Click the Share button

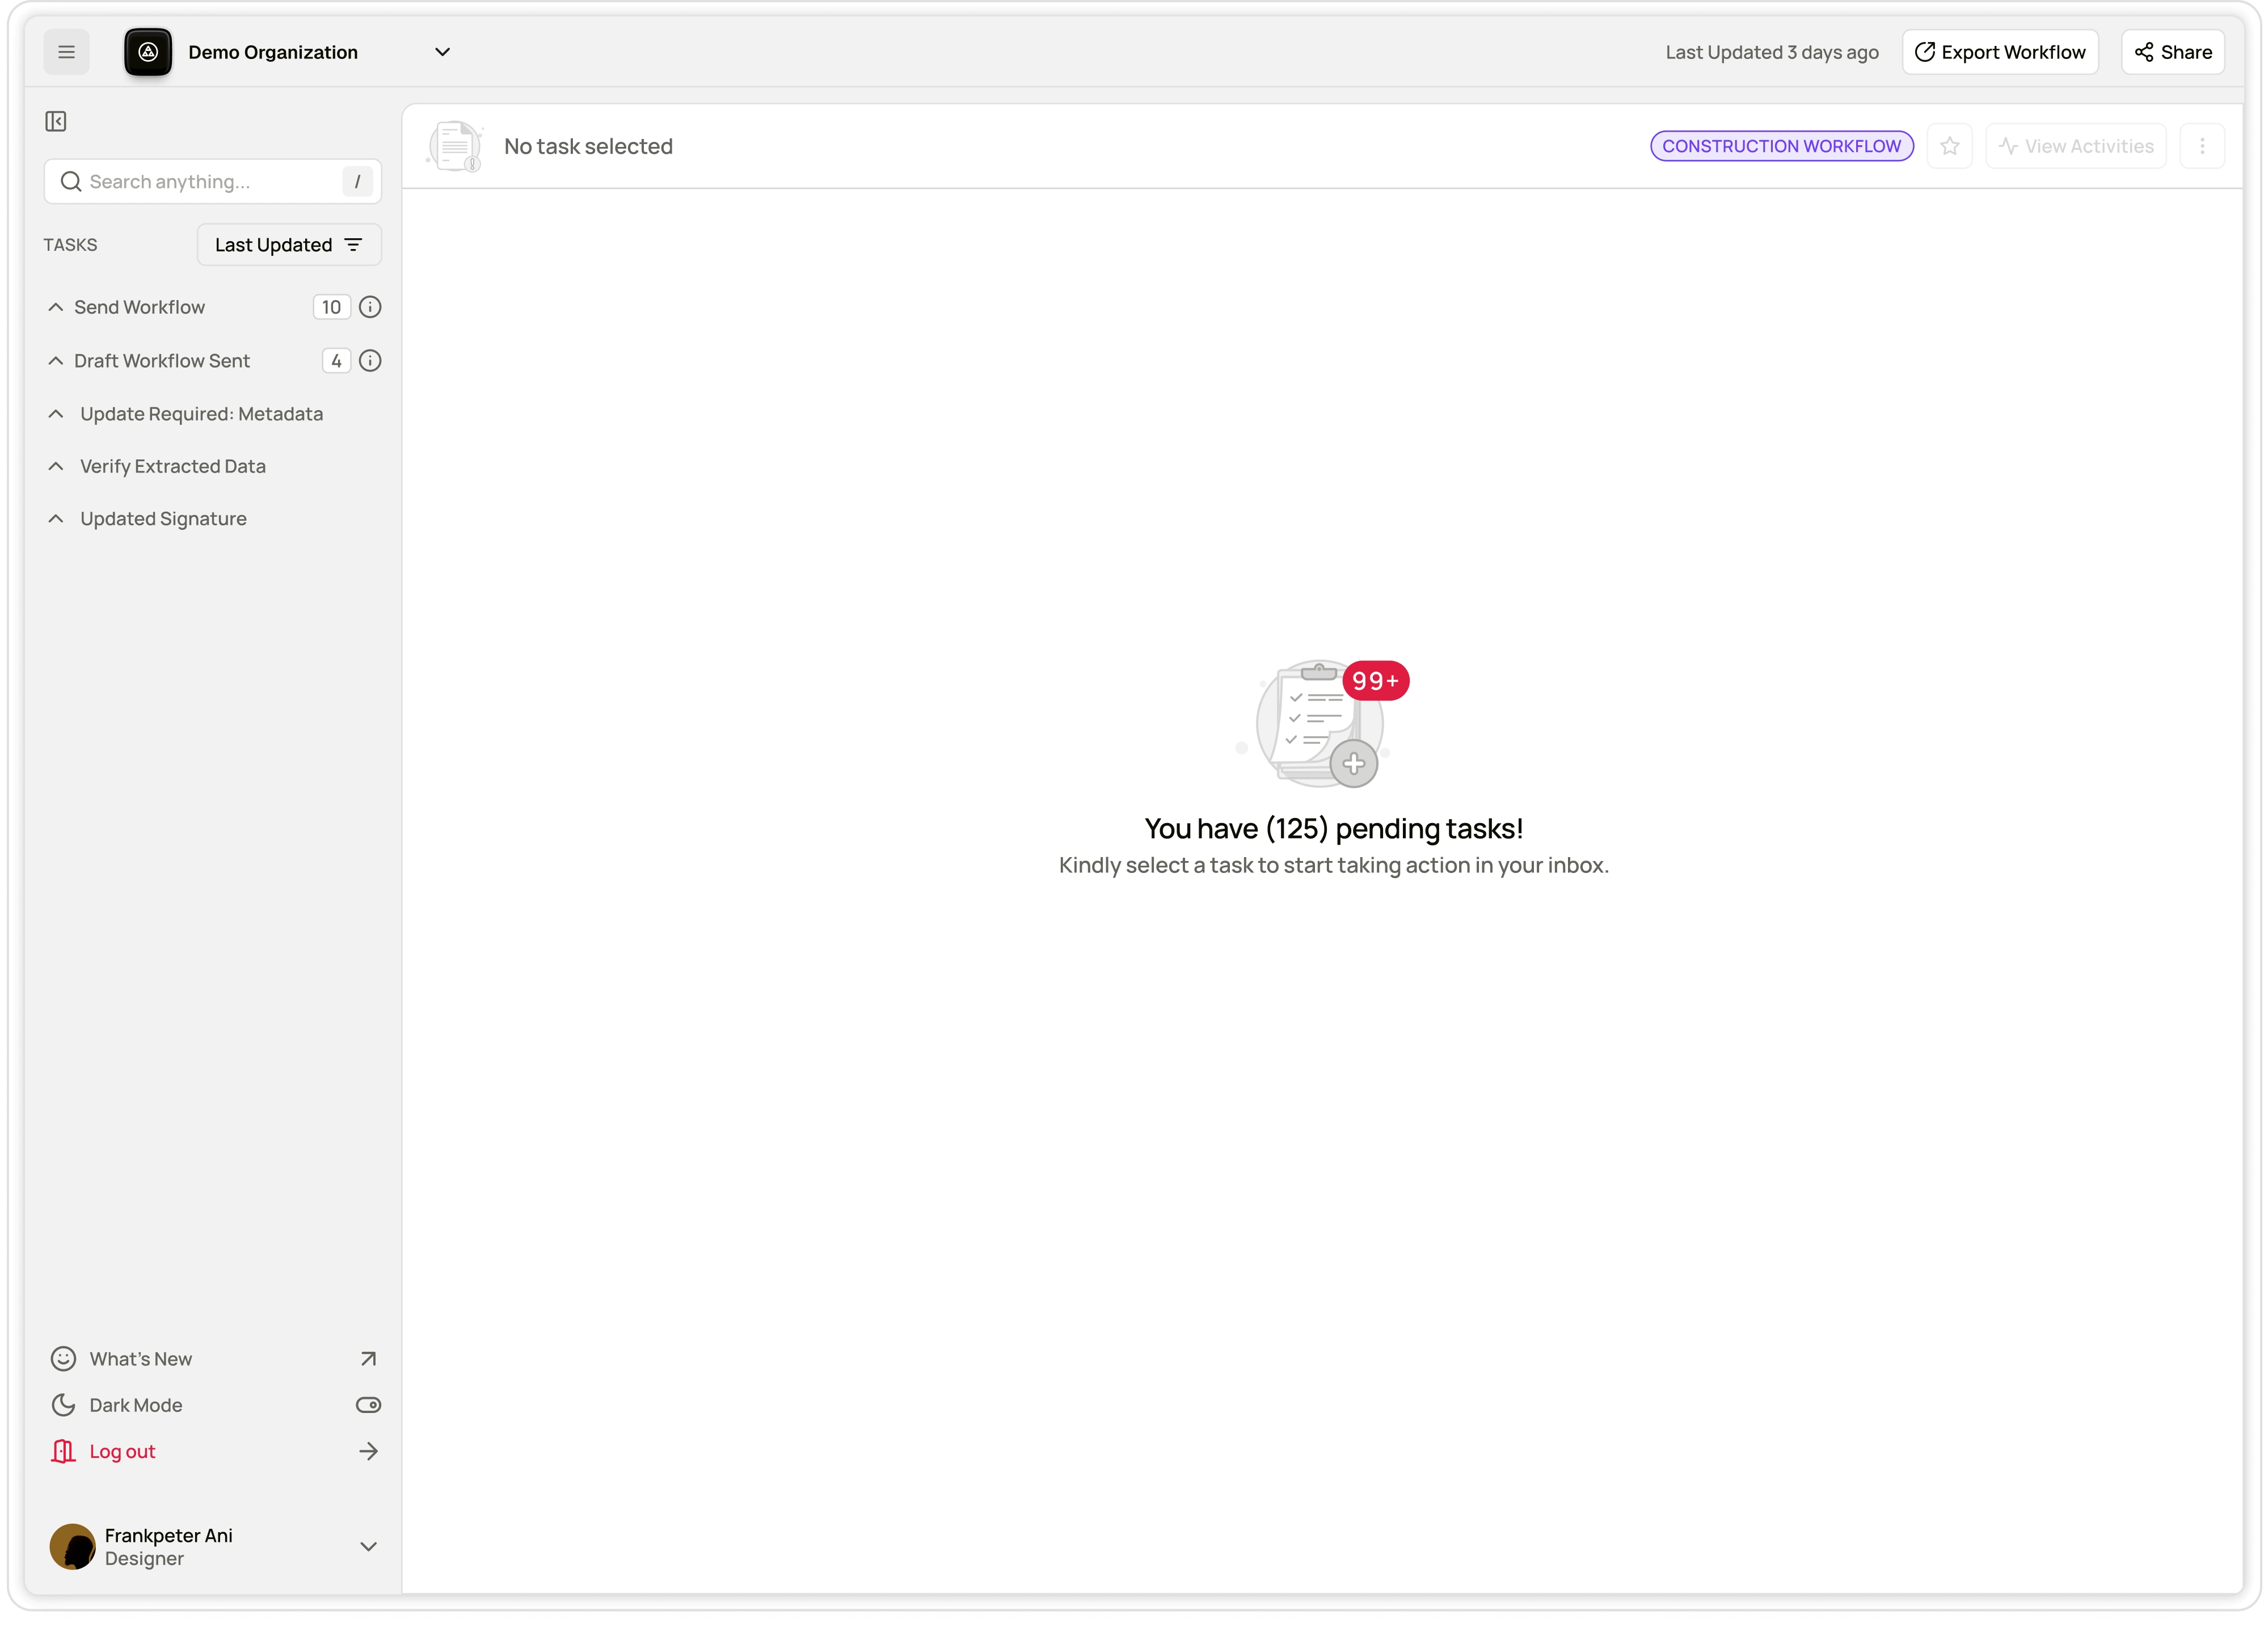2172,52
